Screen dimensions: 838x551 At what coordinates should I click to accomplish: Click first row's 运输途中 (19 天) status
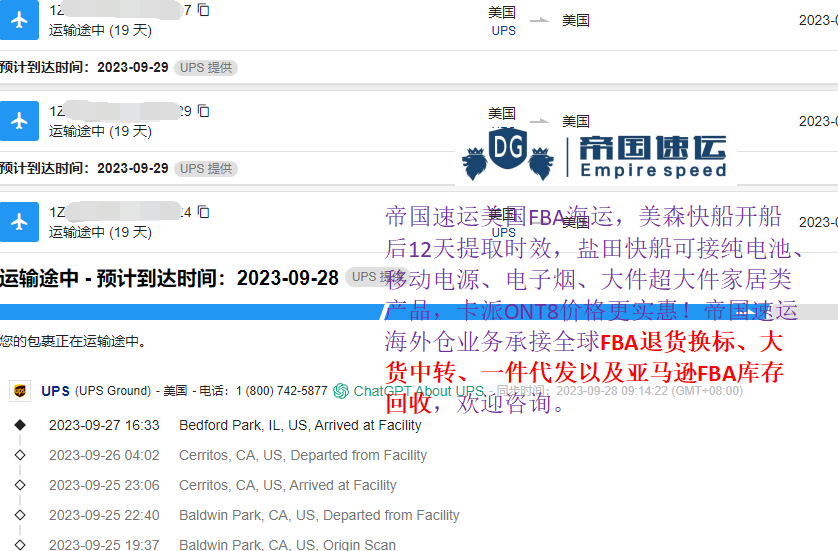(100, 30)
